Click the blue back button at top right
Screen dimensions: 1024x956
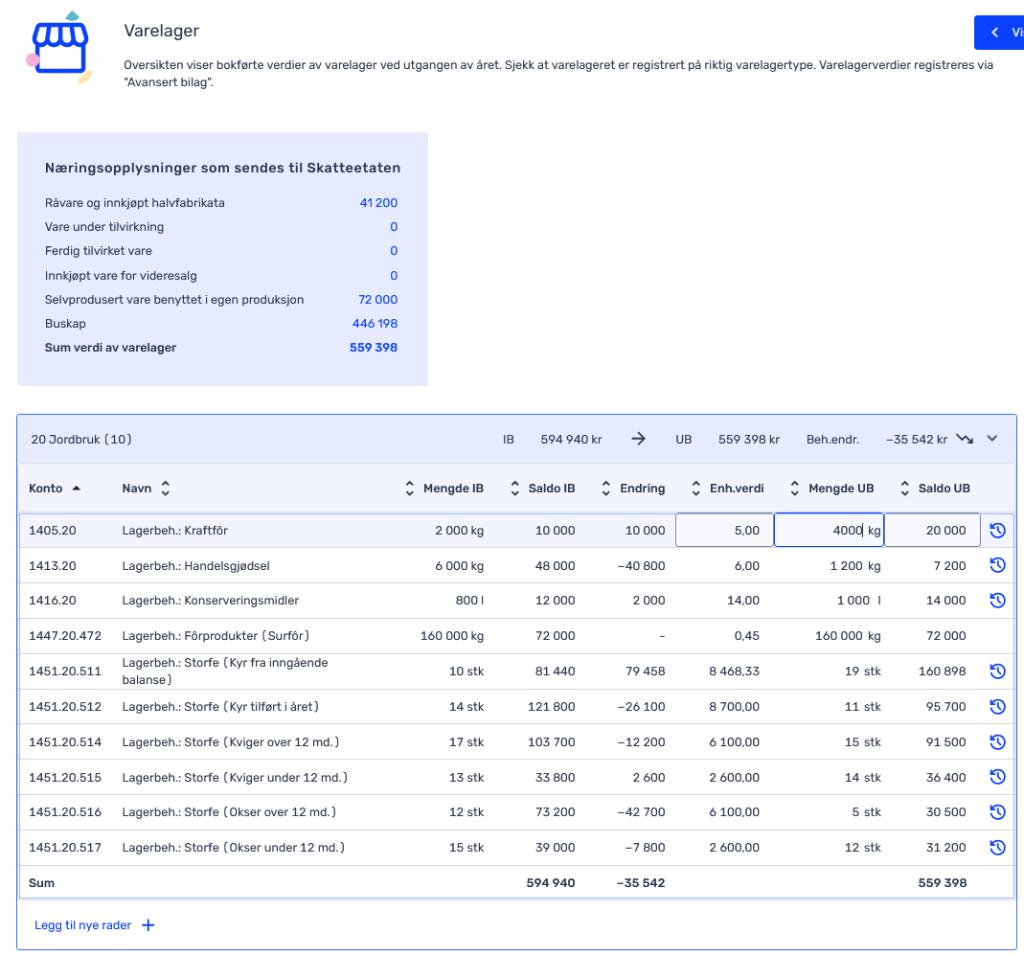pyautogui.click(x=999, y=32)
